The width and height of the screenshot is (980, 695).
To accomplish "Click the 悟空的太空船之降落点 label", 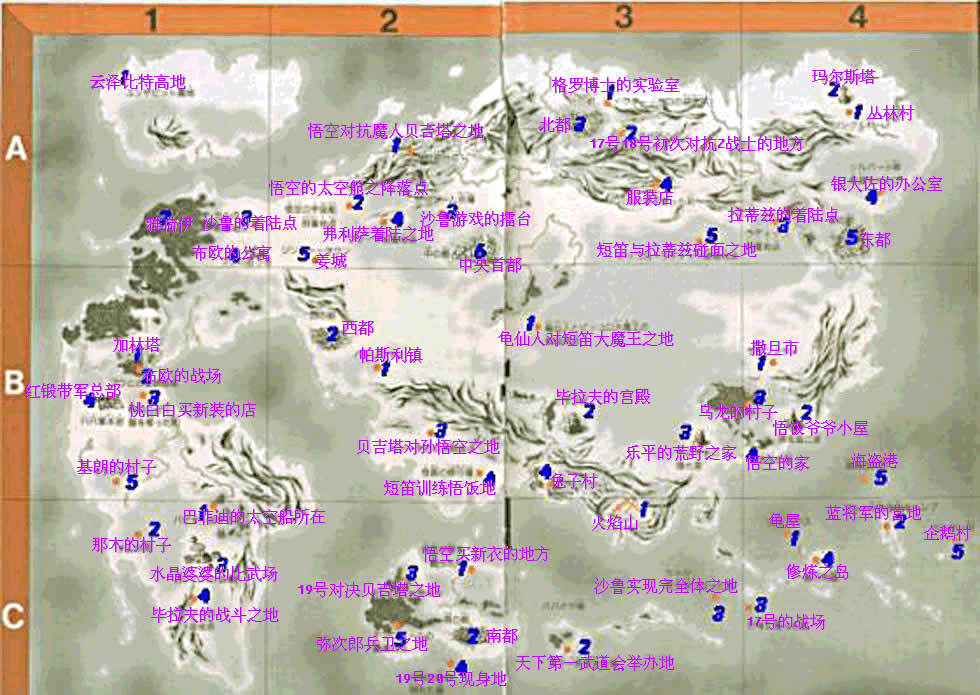I will tap(349, 188).
